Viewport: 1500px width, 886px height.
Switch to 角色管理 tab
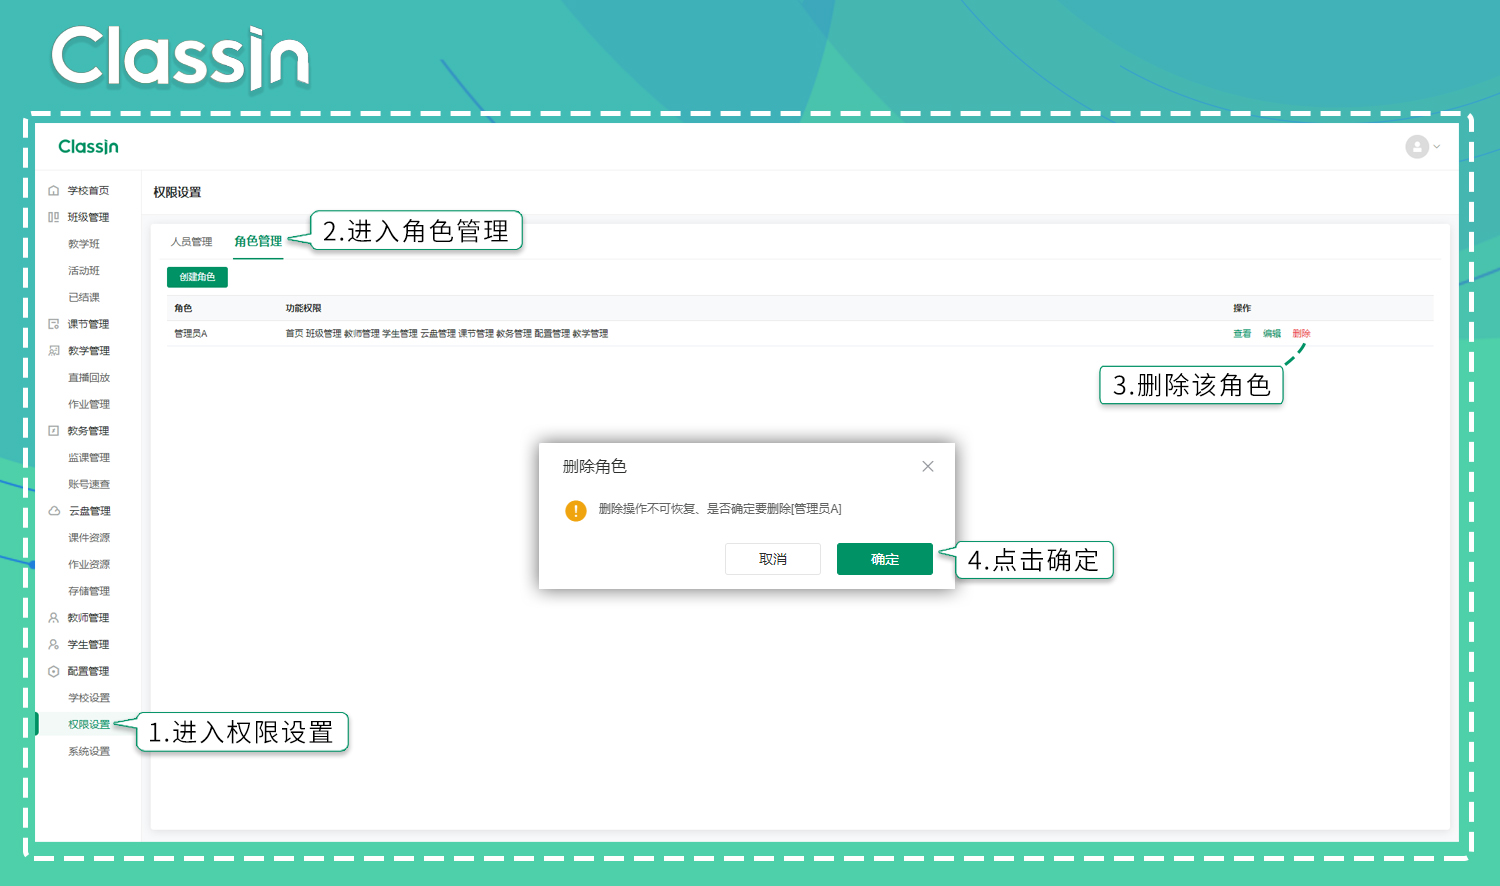pos(258,241)
